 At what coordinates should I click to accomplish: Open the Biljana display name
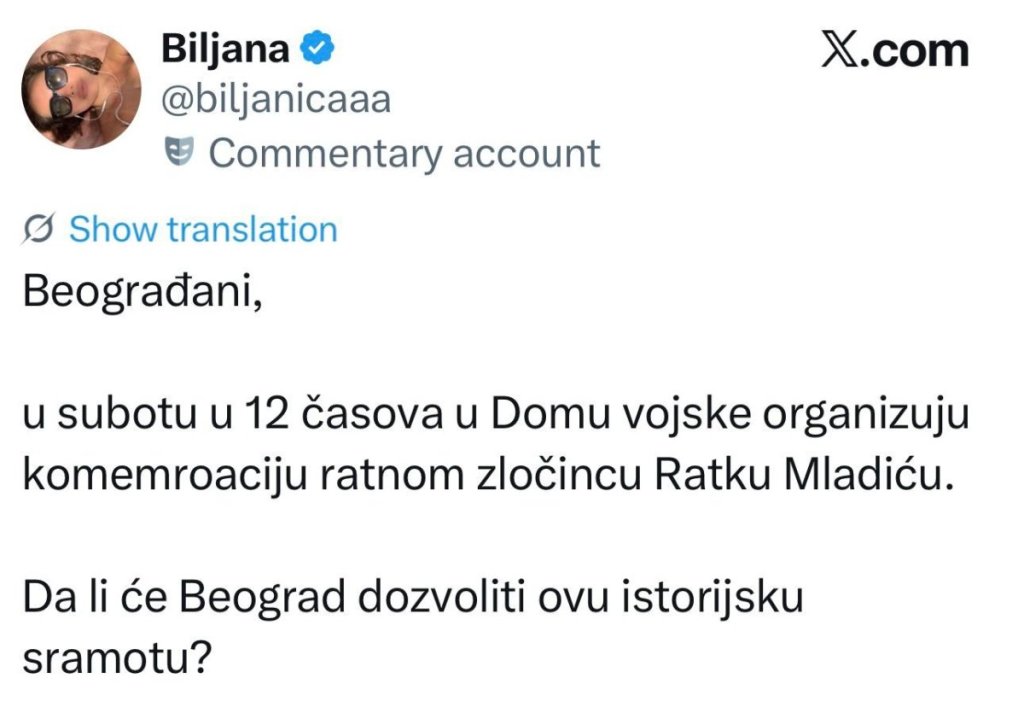(225, 48)
